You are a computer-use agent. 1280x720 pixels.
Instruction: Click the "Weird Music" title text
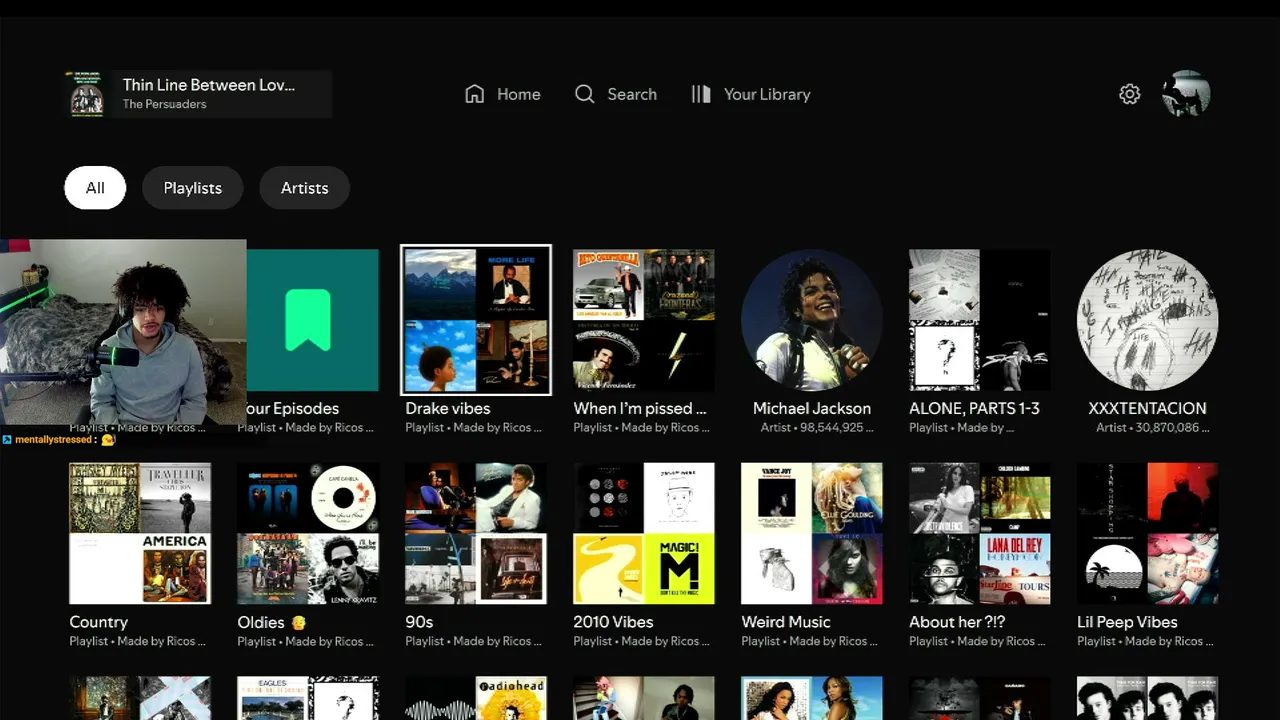coord(786,622)
